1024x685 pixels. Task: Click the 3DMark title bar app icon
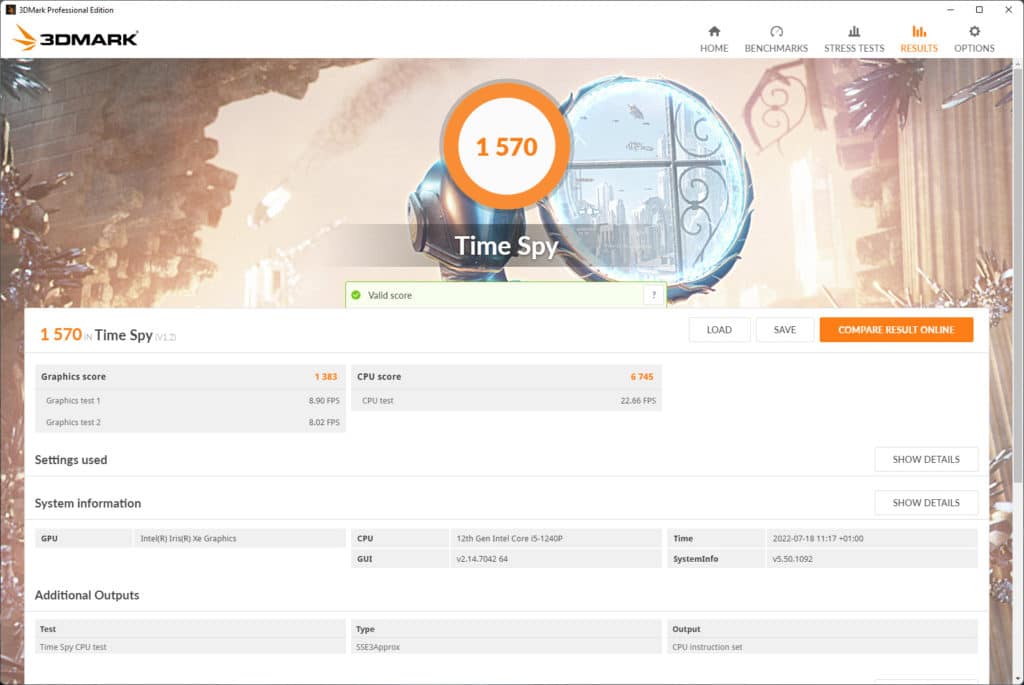pos(10,10)
